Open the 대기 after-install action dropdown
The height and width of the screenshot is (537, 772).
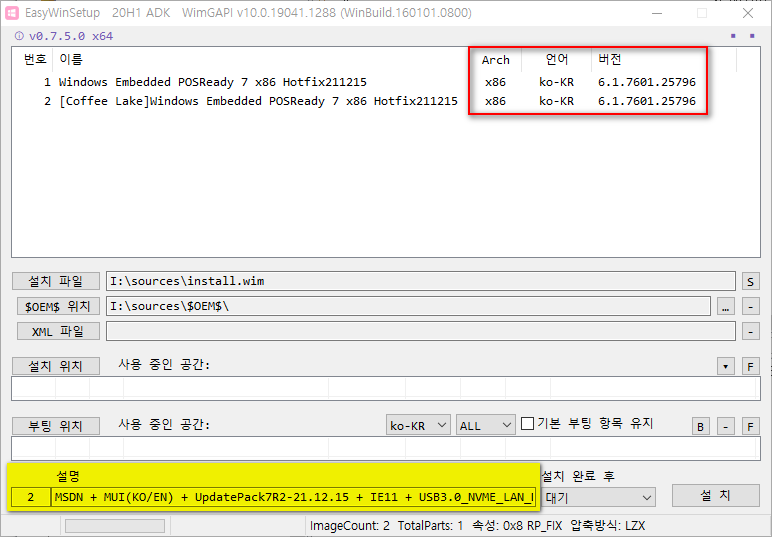[598, 498]
